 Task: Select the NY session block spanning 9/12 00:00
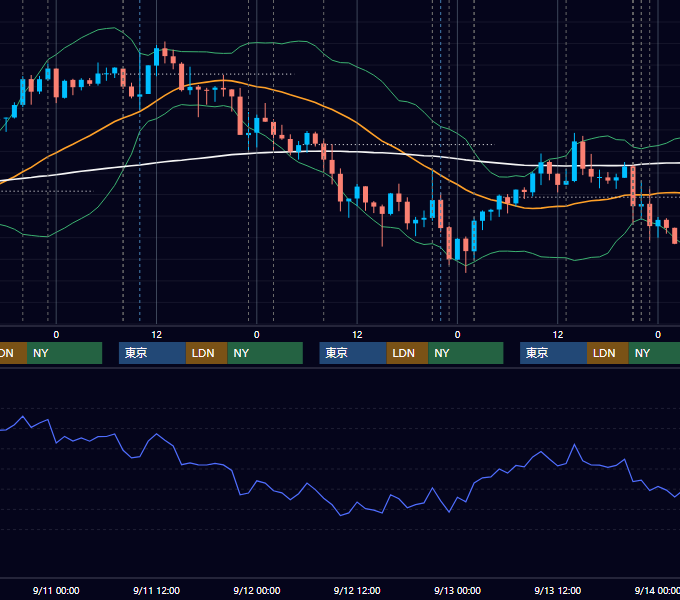pos(265,353)
